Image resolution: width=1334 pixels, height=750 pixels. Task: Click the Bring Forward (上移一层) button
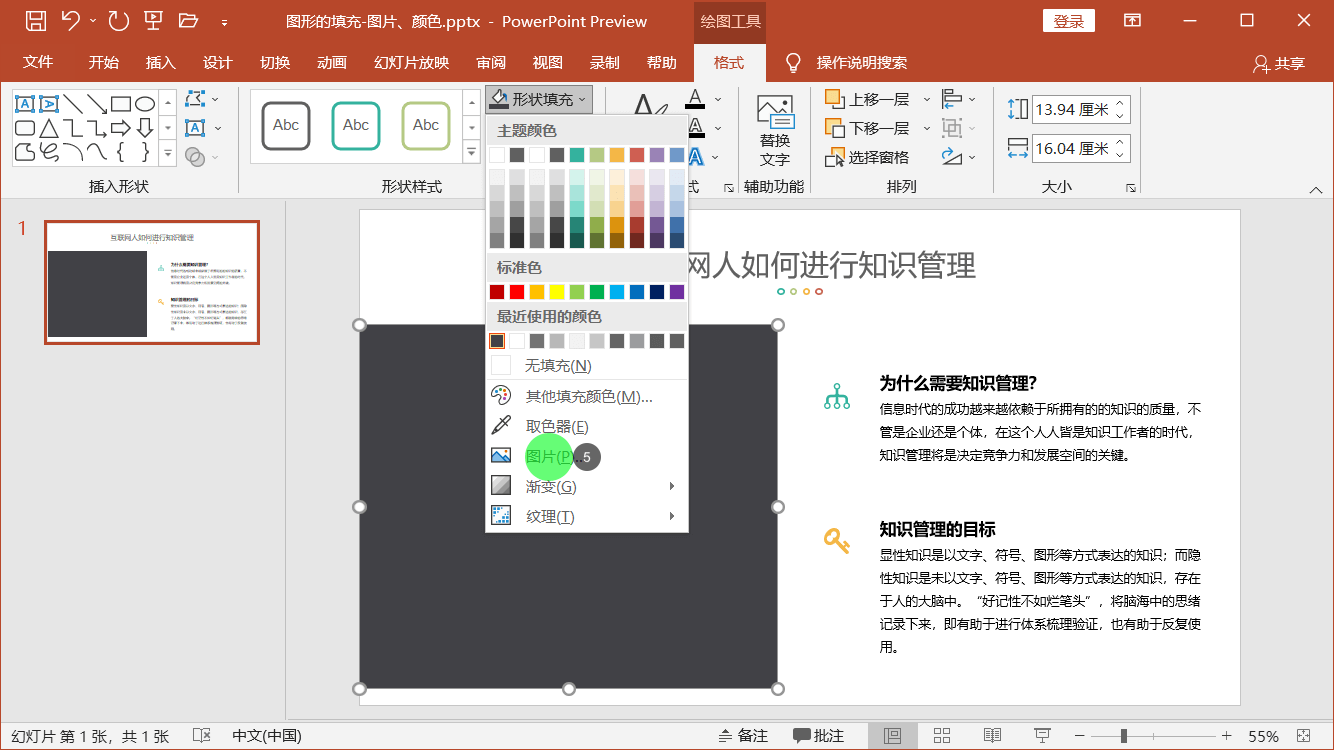(867, 99)
